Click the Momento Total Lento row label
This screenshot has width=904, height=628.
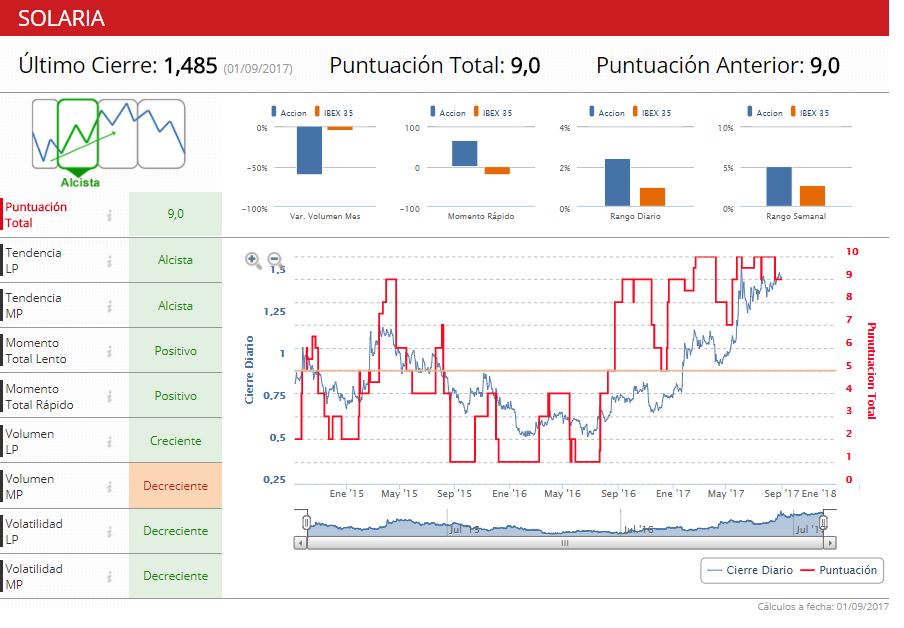point(36,351)
